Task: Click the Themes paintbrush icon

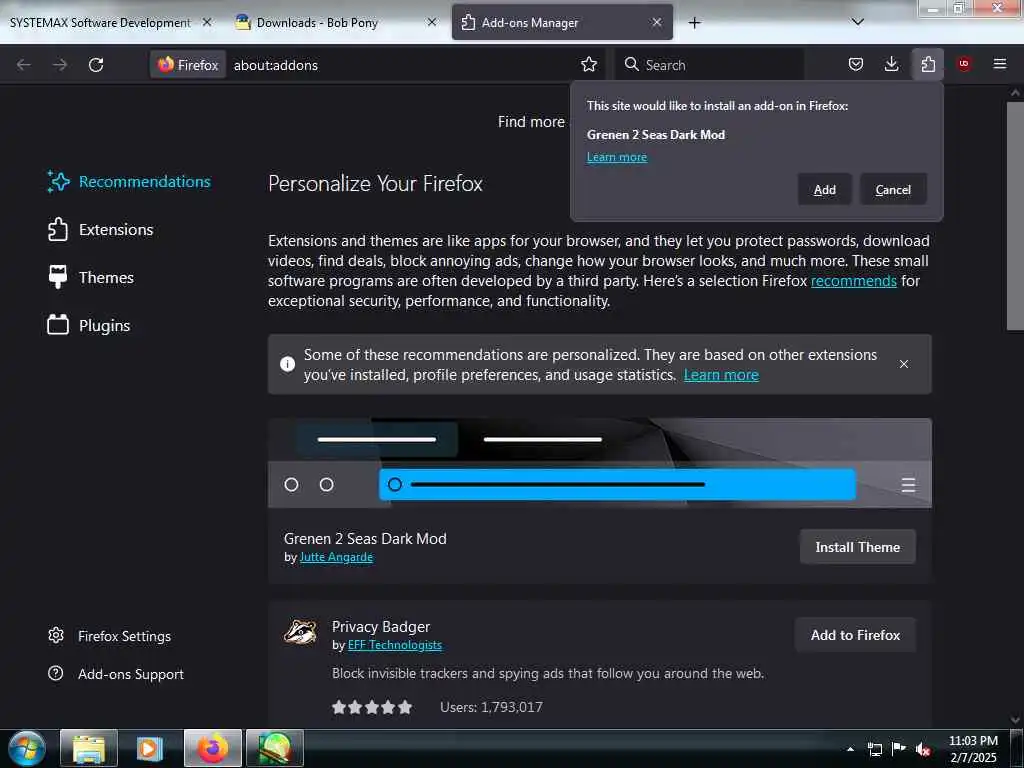Action: click(57, 277)
